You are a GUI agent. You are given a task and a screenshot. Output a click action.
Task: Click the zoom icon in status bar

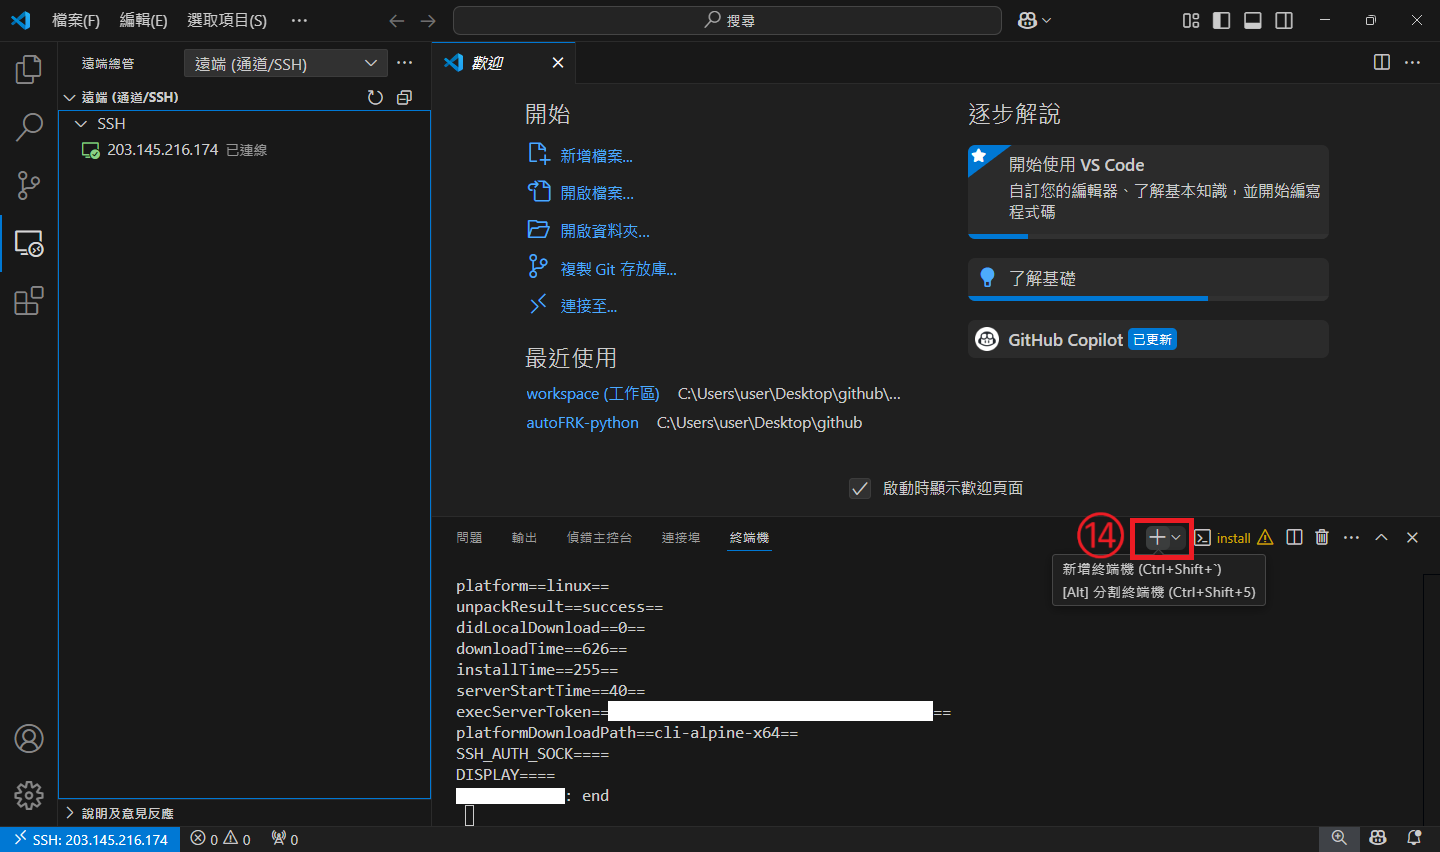click(1339, 839)
